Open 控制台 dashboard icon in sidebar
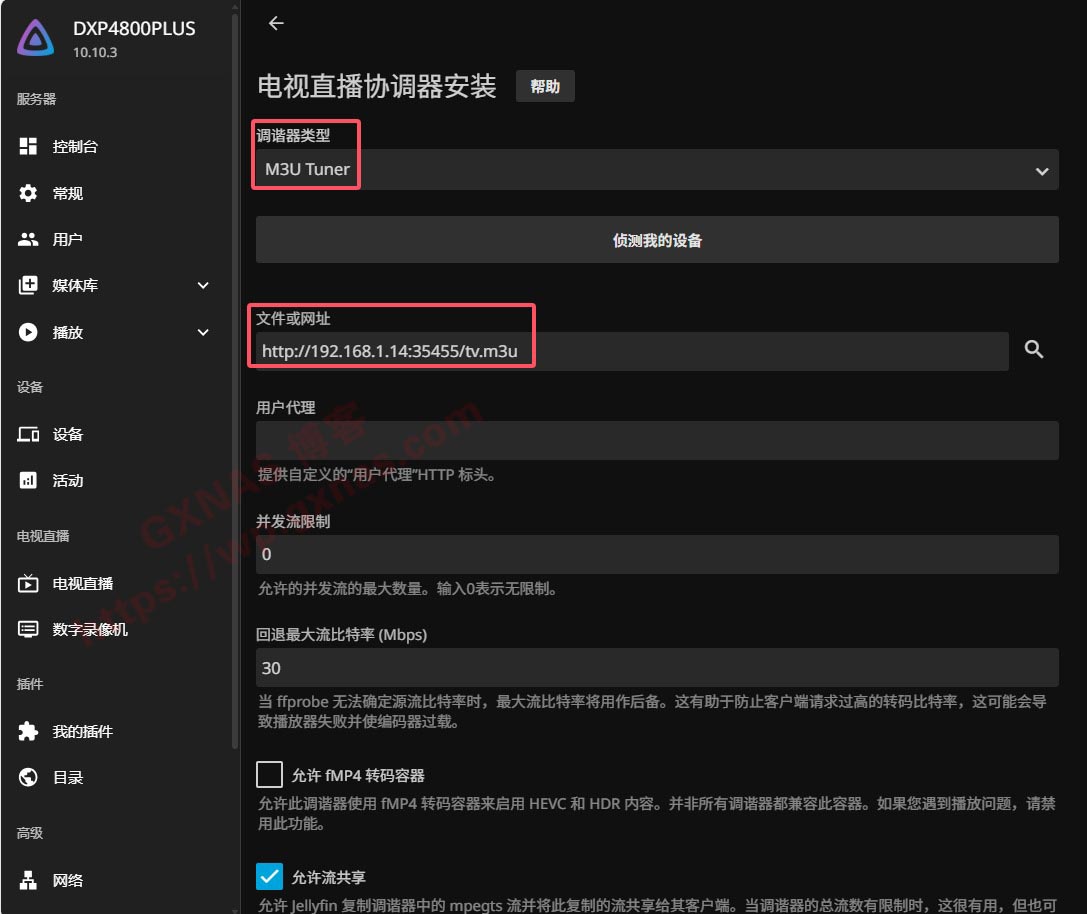Image resolution: width=1087 pixels, height=914 pixels. [28, 147]
